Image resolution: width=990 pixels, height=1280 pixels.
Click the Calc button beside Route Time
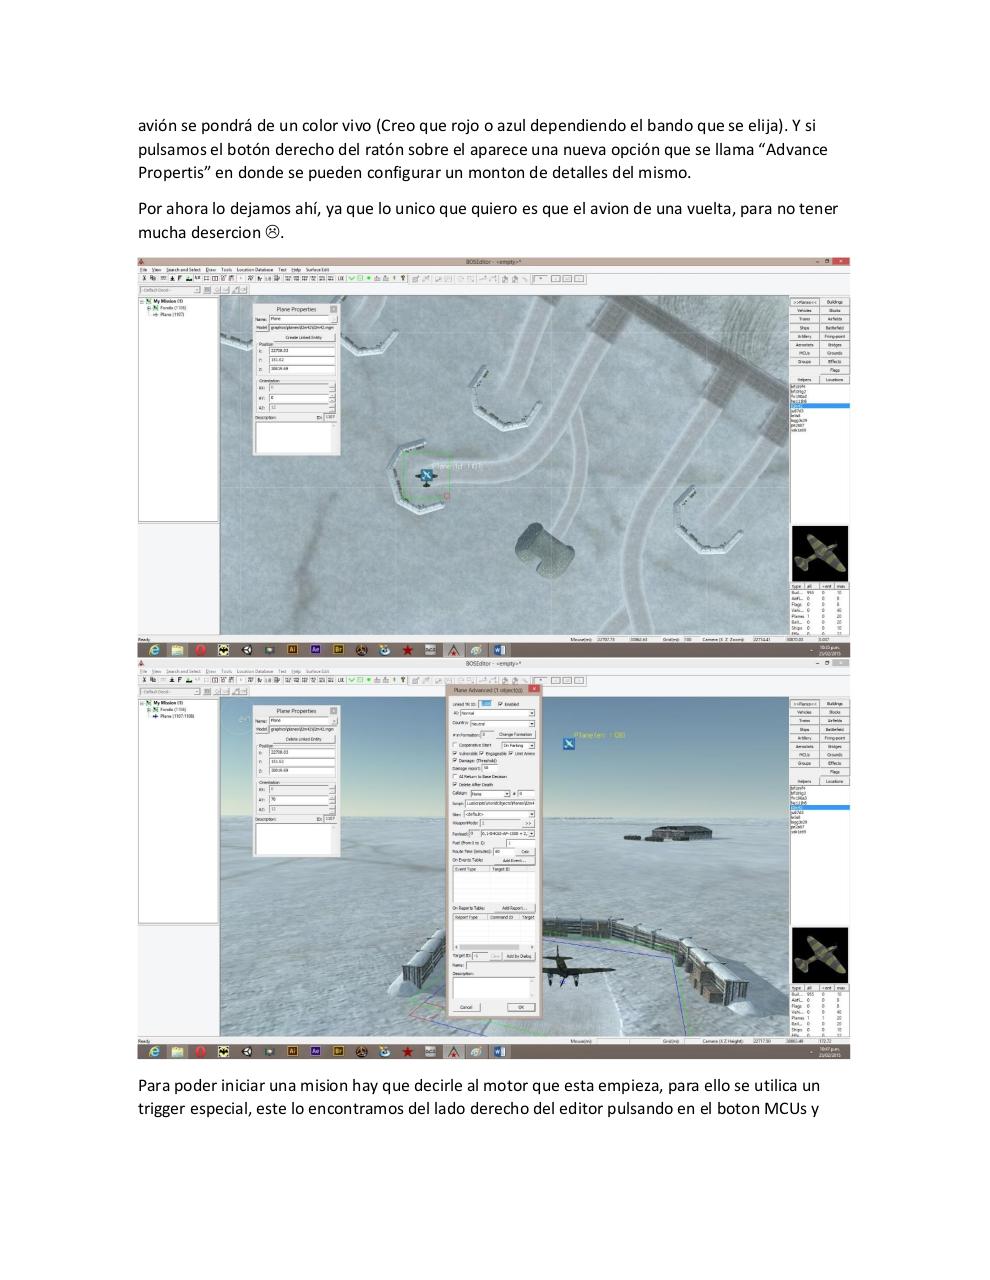click(525, 851)
